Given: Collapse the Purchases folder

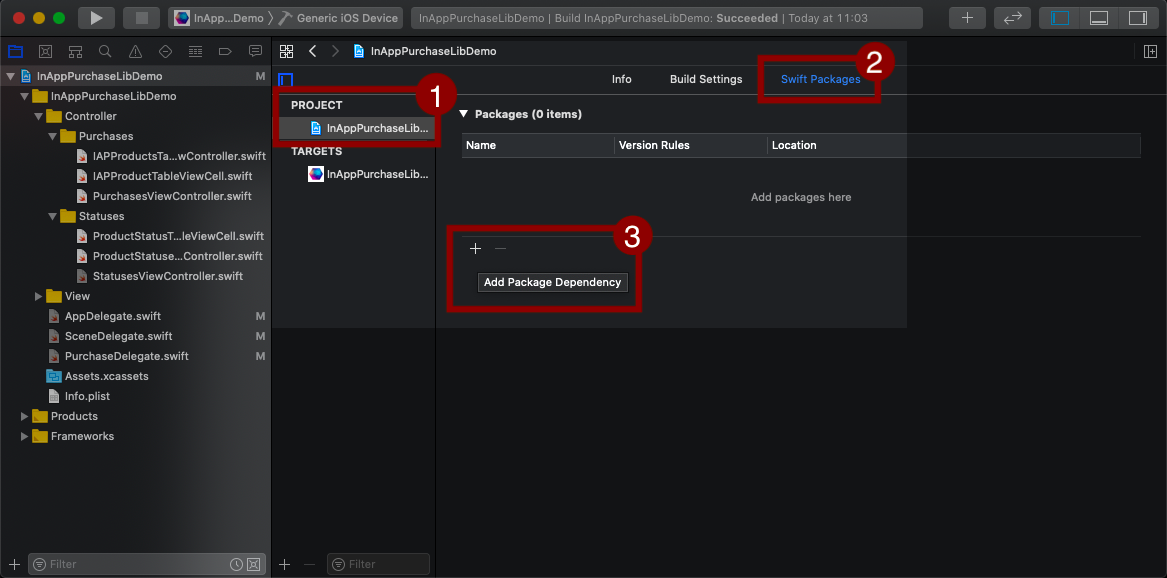Looking at the screenshot, I should coord(53,137).
